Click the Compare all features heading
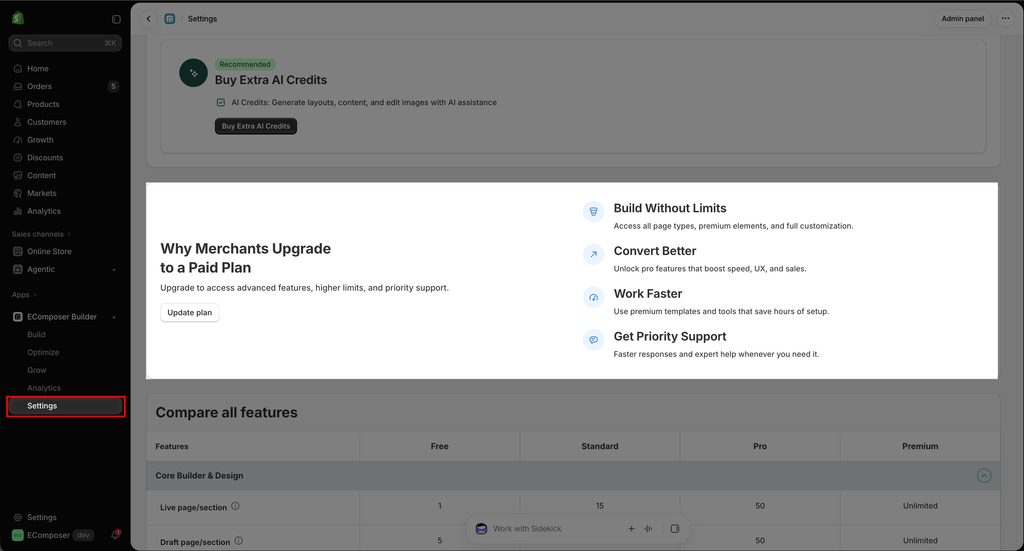 (227, 413)
